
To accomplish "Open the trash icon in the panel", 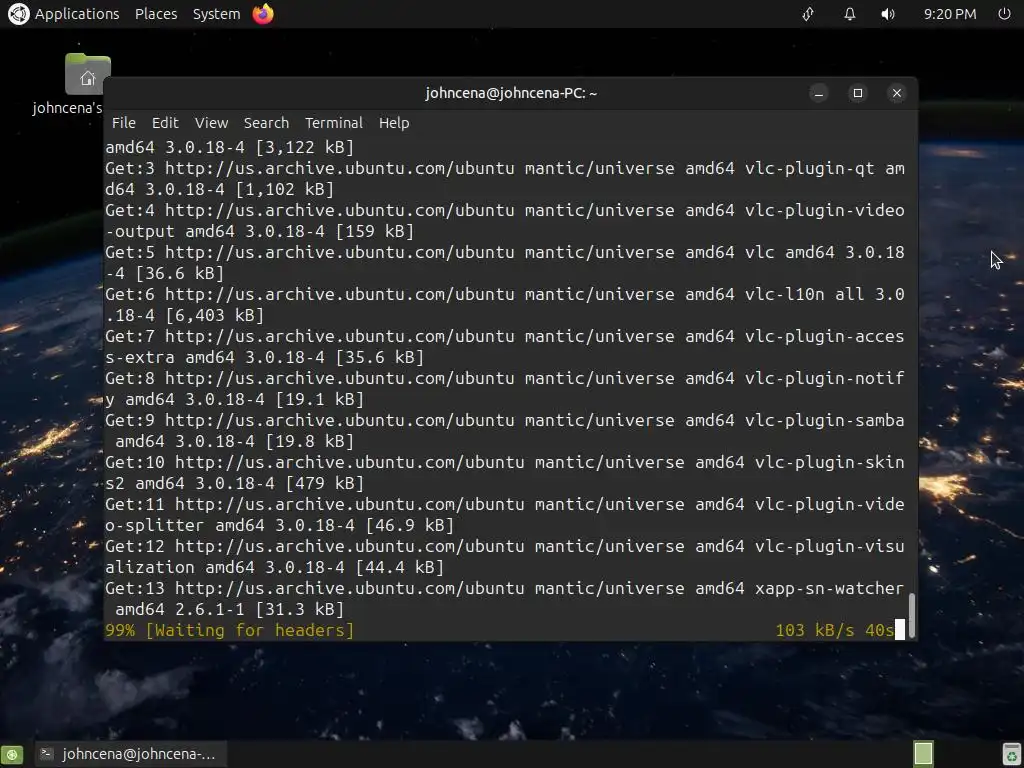I will [1012, 754].
